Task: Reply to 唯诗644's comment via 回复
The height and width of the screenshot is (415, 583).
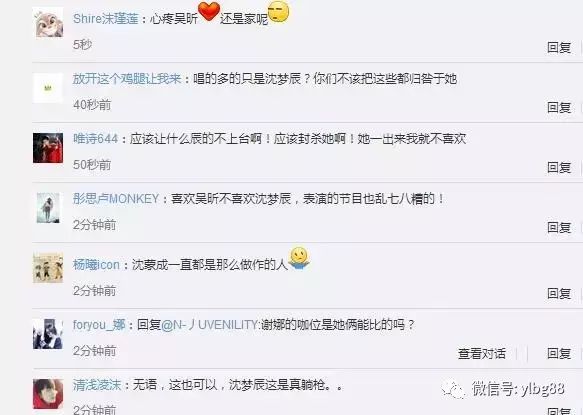Action: (x=559, y=167)
